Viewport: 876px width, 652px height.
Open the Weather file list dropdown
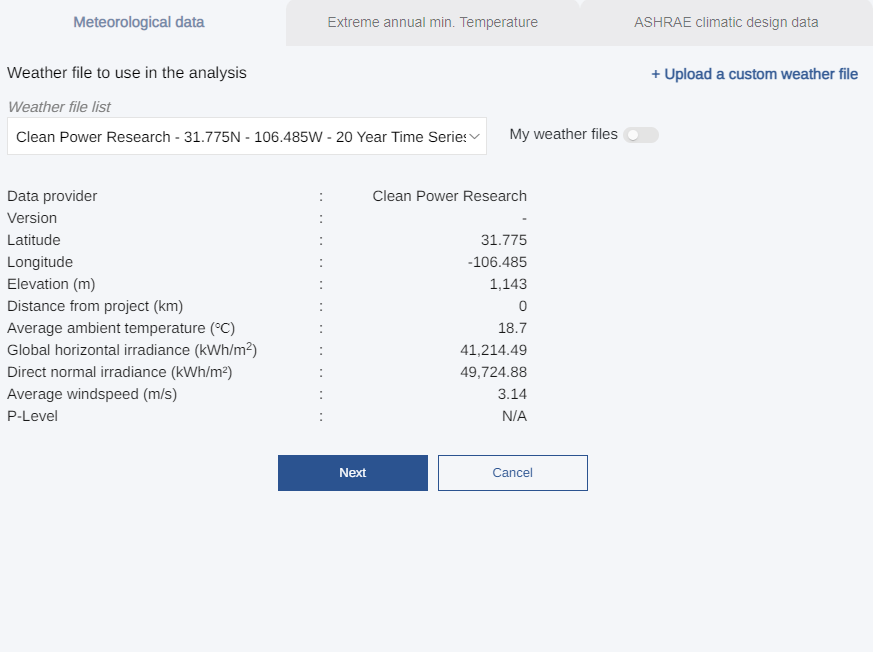pos(246,135)
